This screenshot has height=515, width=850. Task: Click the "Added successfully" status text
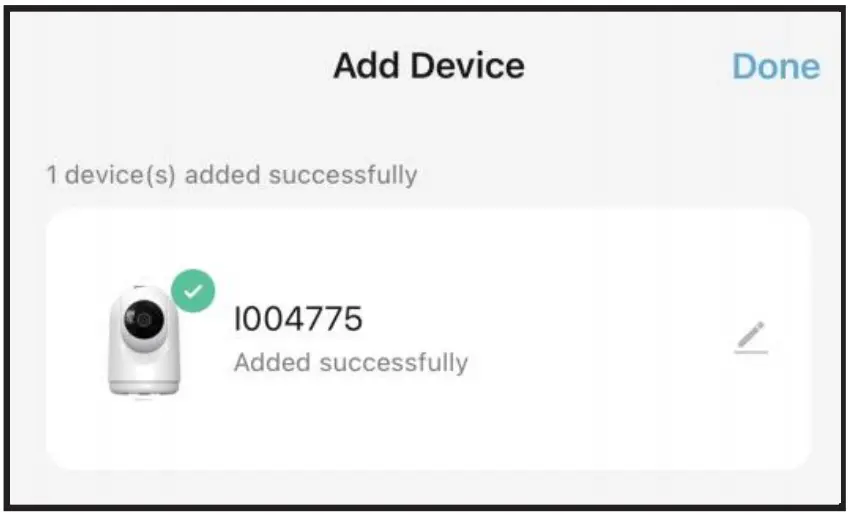click(350, 361)
